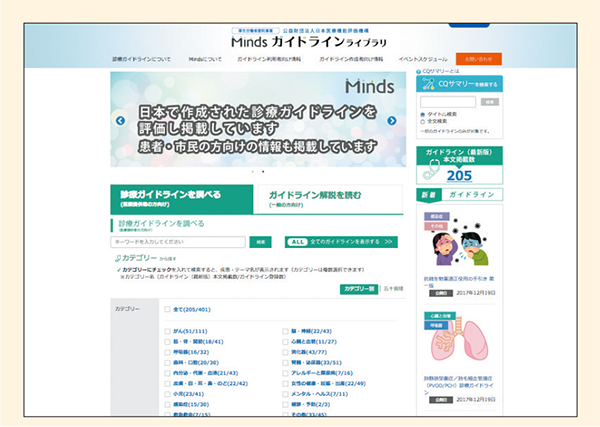Click the next slide arrow on banner
This screenshot has width=600, height=427.
point(391,121)
